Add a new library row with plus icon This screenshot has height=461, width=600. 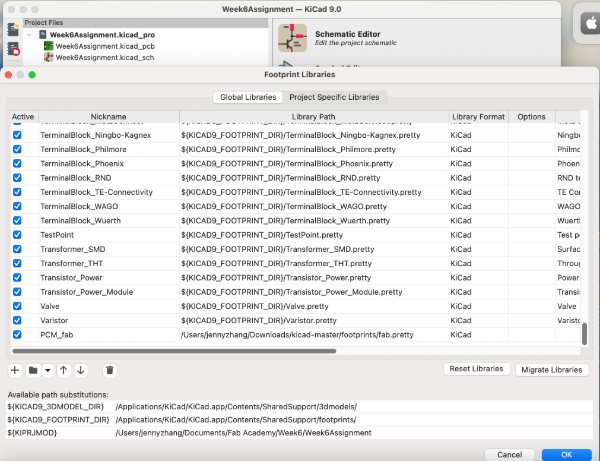pyautogui.click(x=15, y=370)
